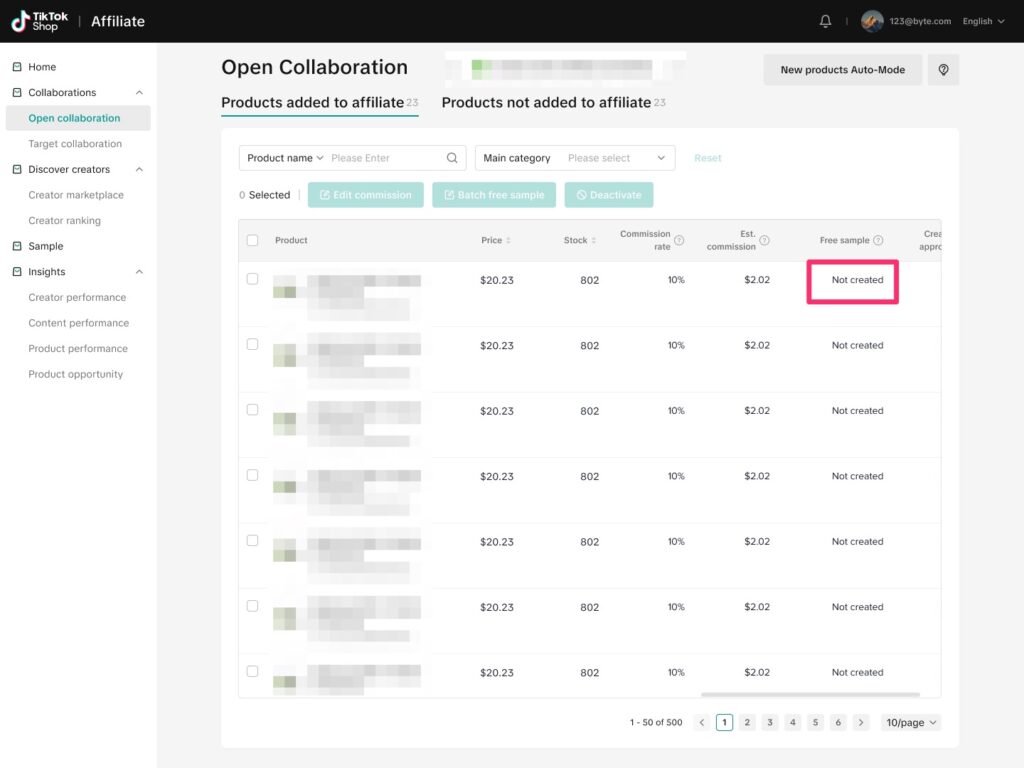Open Product opportunity in sidebar
This screenshot has height=768, width=1024.
[x=78, y=374]
